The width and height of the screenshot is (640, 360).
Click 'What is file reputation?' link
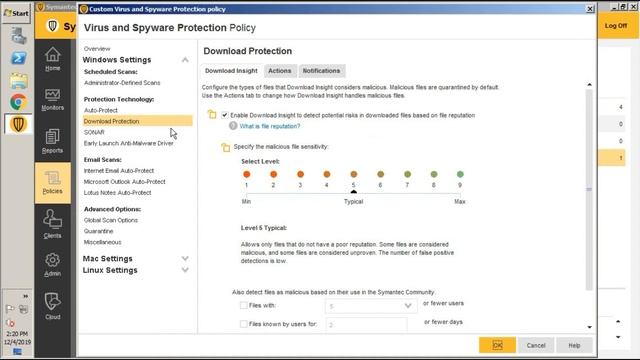270,126
